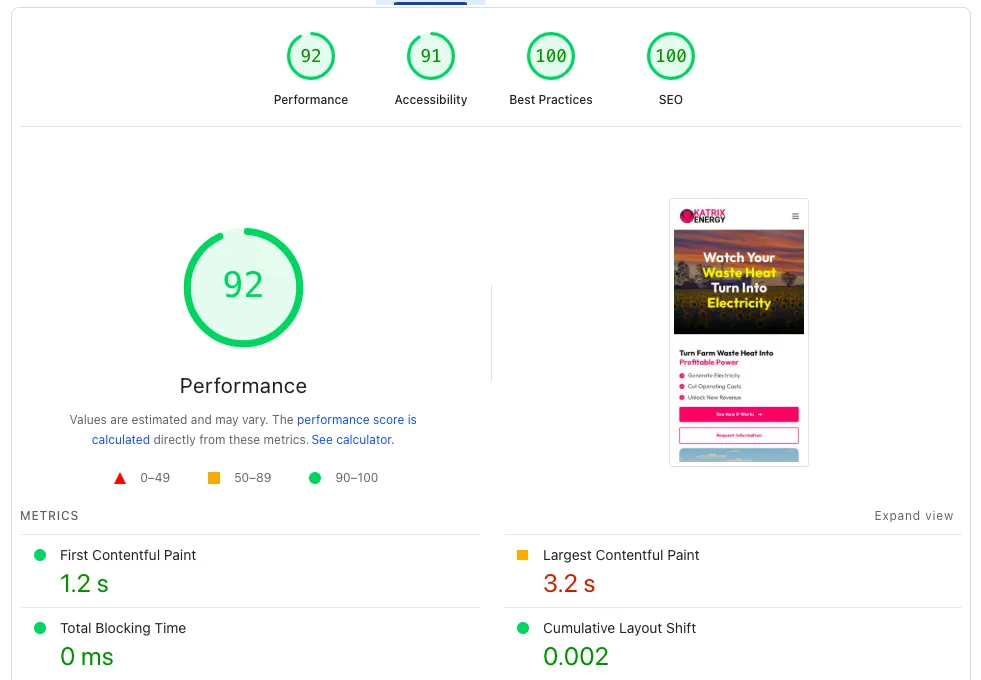Click the orange square in the 50–89 legend
This screenshot has height=680, width=981.
[x=213, y=478]
